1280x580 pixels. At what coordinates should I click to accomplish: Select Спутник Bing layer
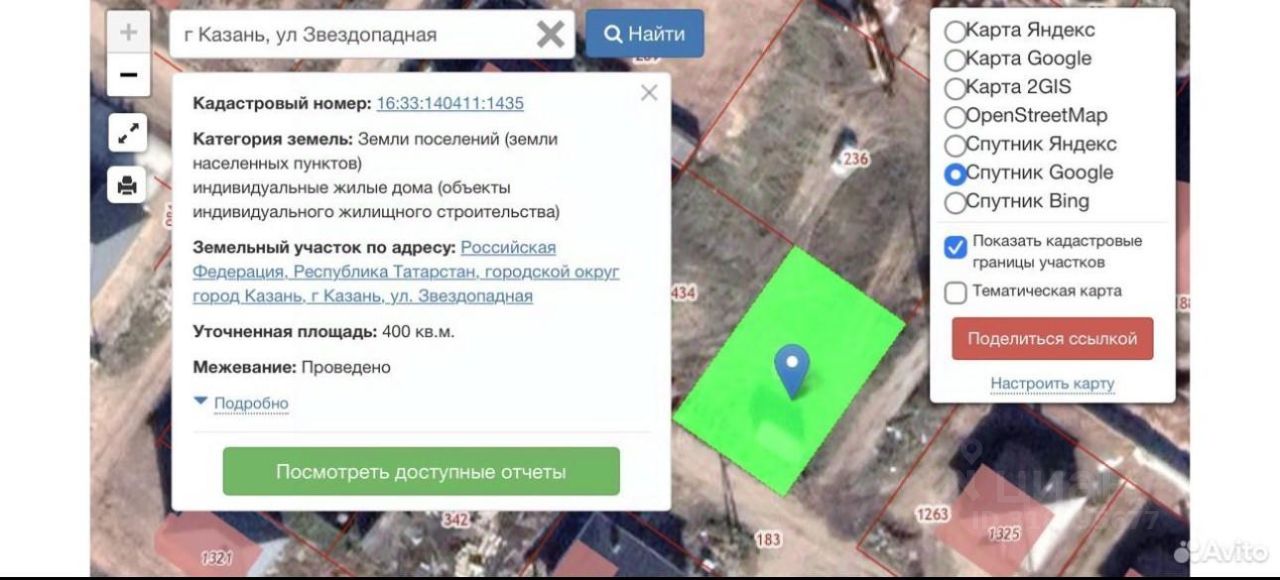coord(955,203)
